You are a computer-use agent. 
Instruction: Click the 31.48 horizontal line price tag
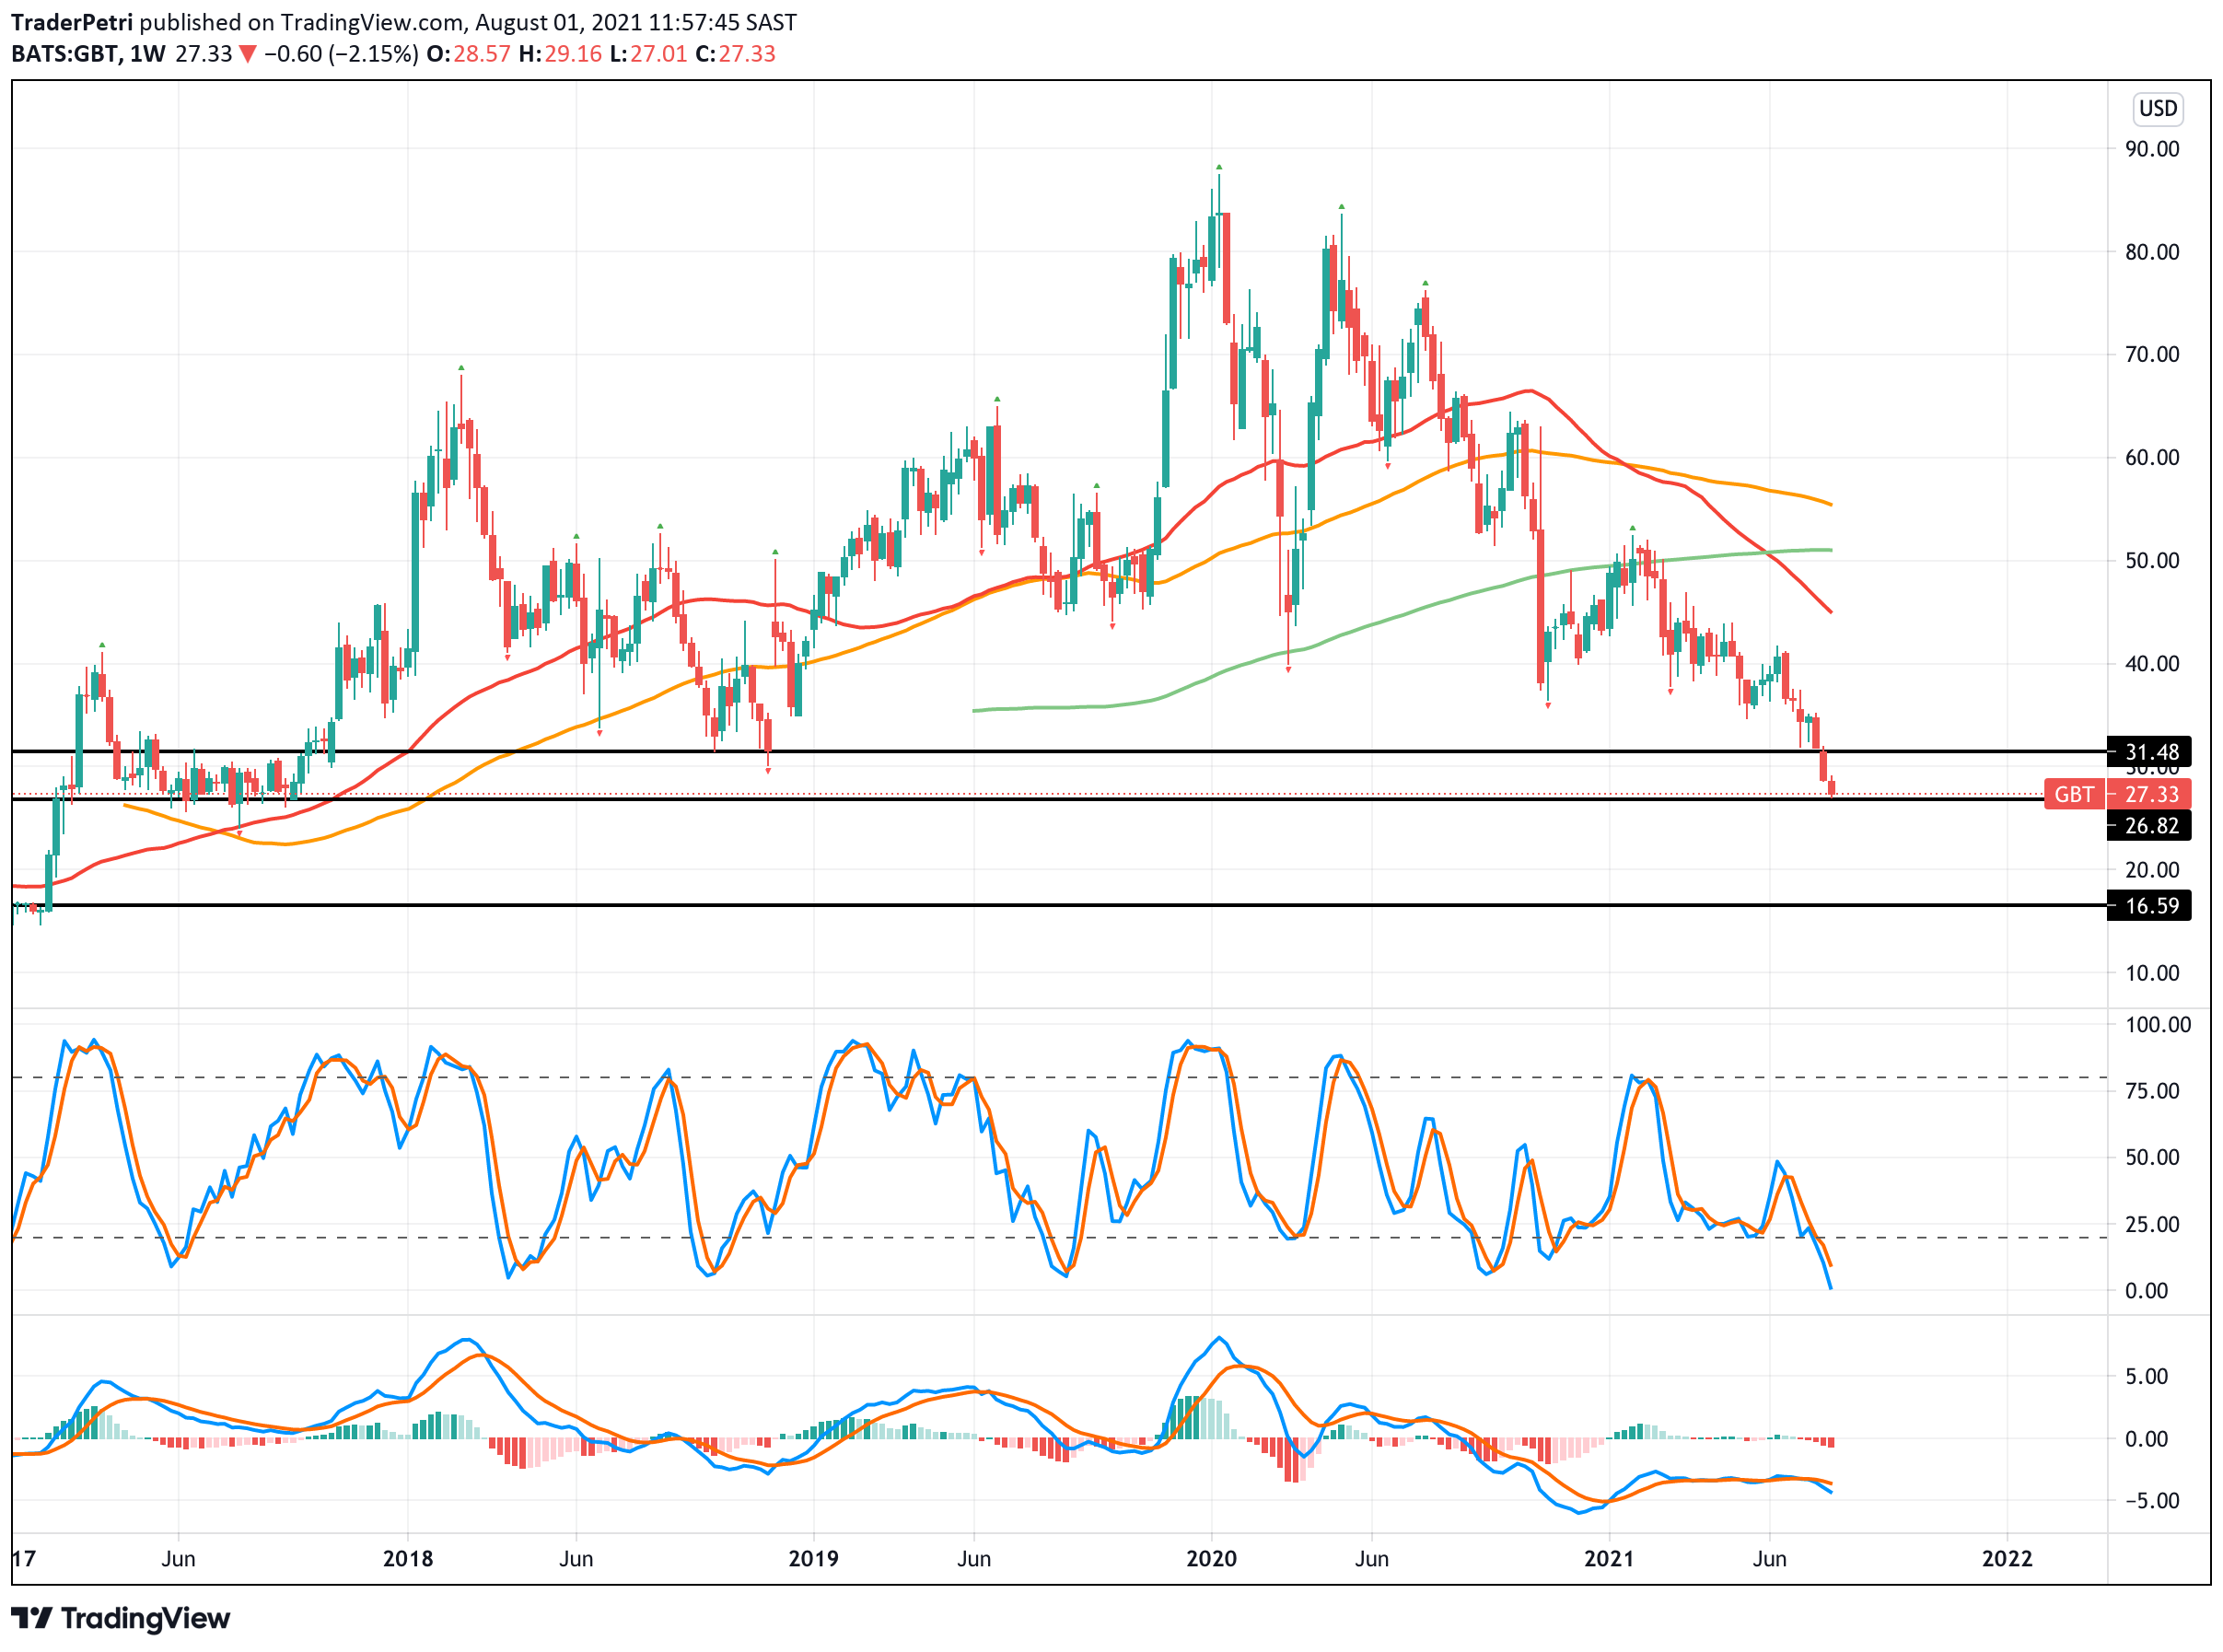2151,752
